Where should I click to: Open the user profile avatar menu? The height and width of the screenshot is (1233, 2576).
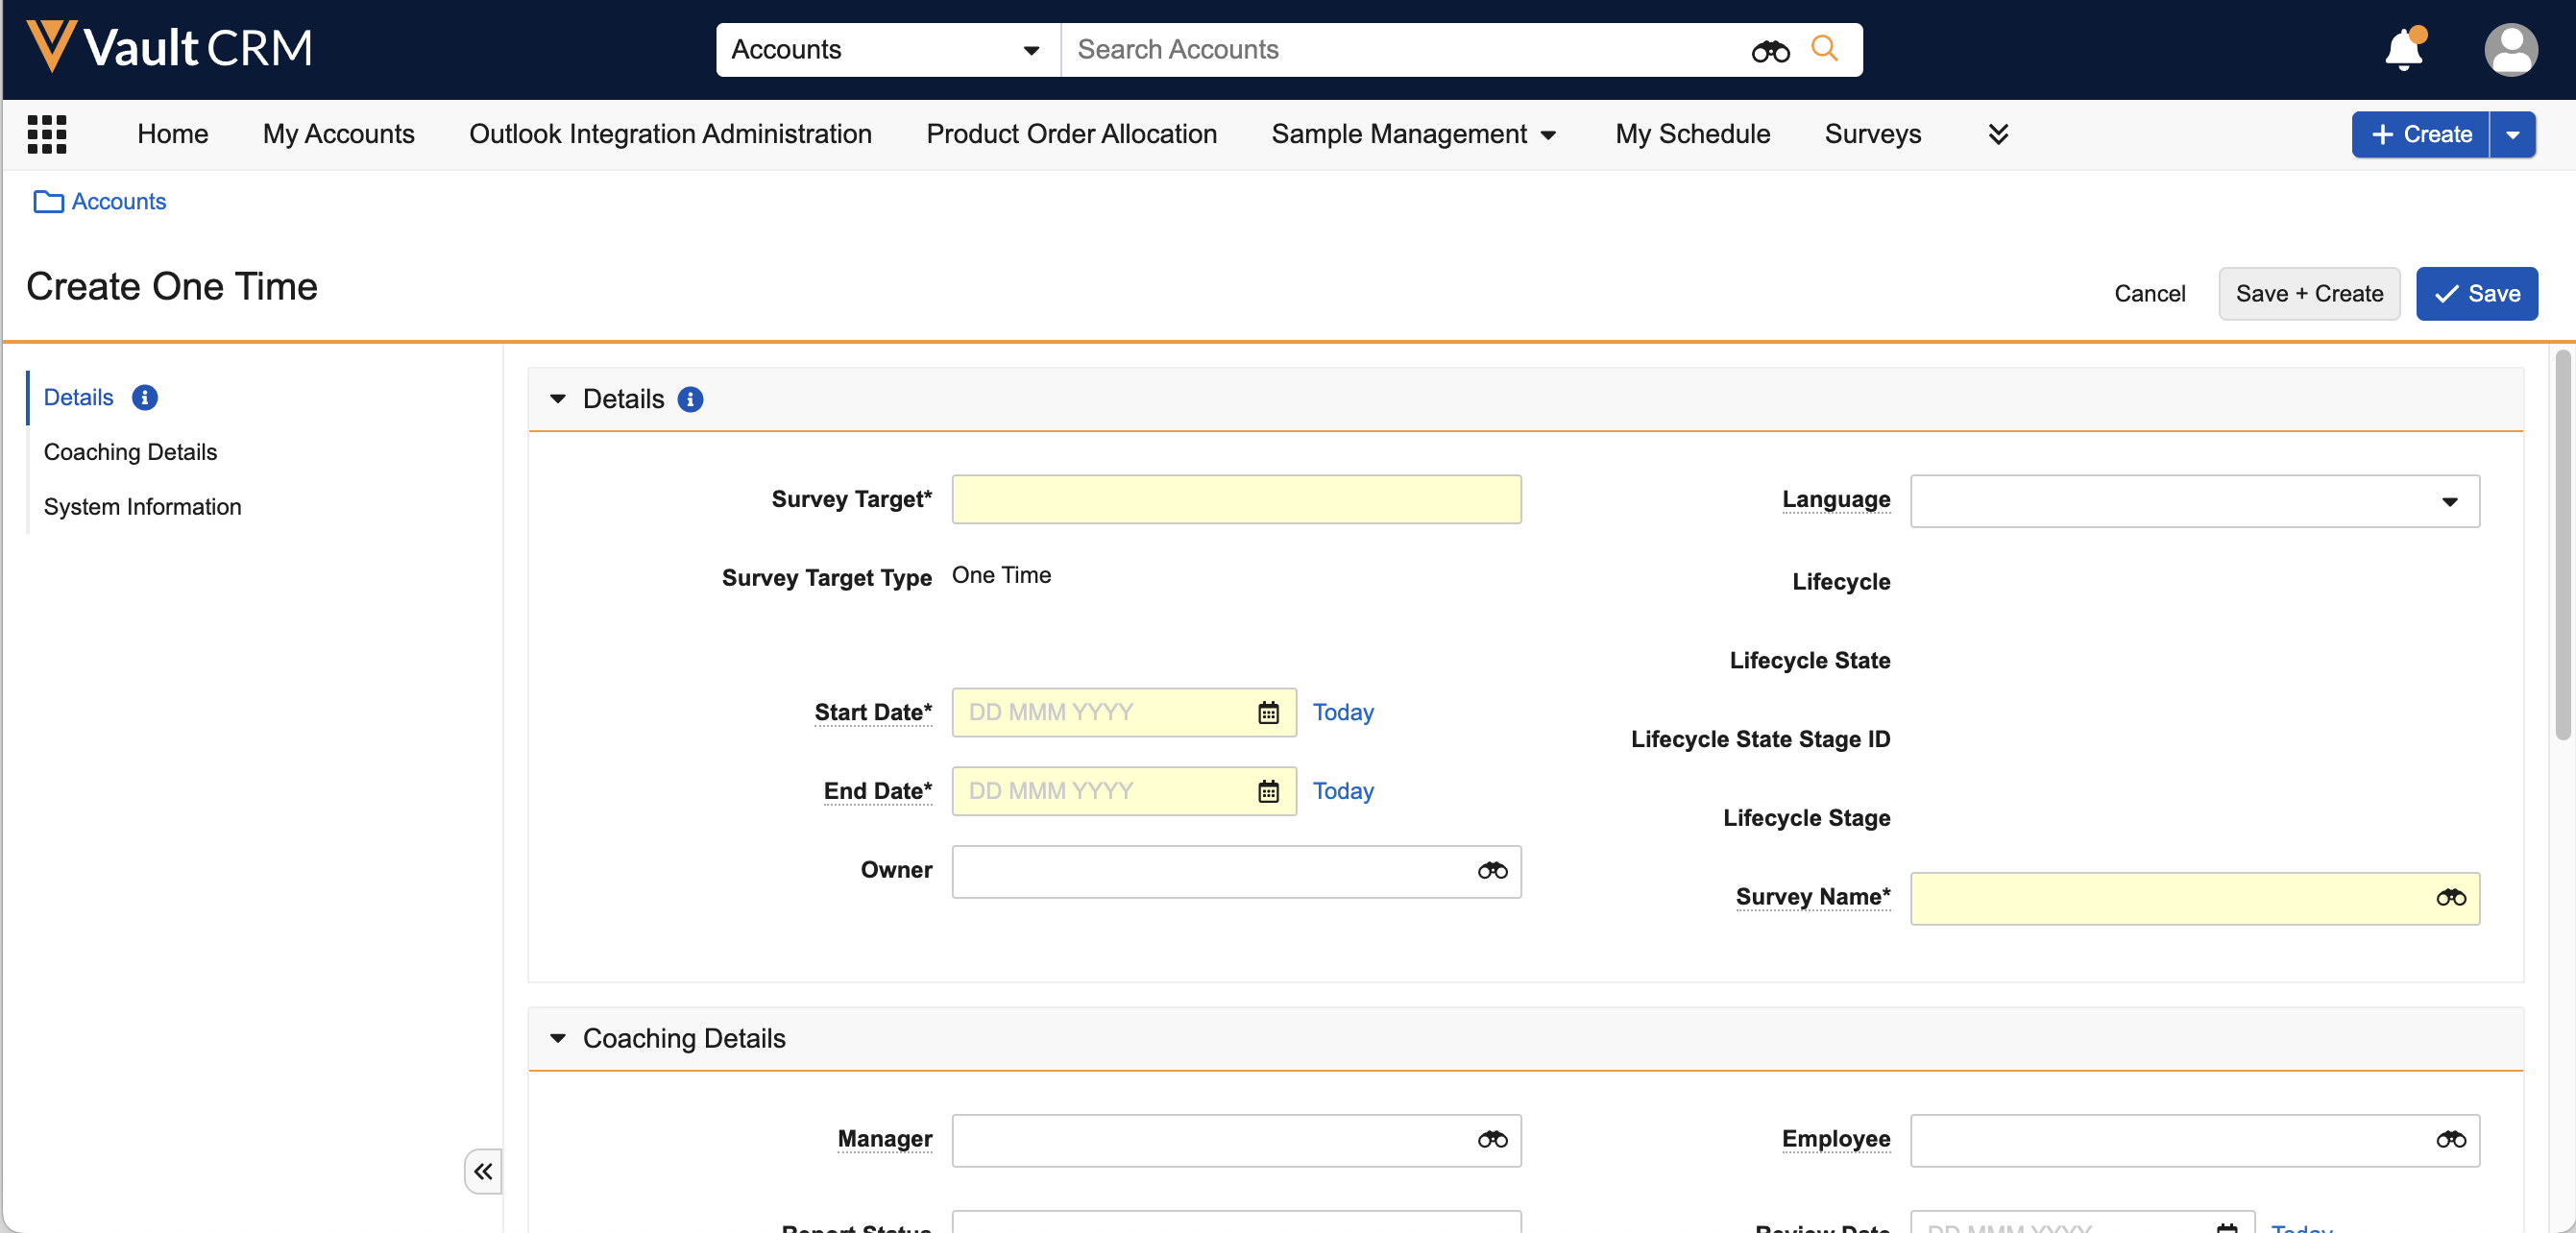click(x=2510, y=50)
